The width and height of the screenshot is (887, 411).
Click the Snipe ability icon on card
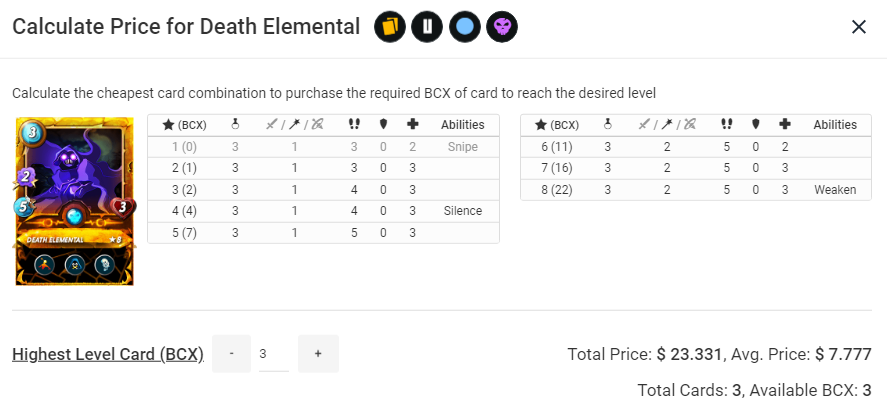point(44,265)
